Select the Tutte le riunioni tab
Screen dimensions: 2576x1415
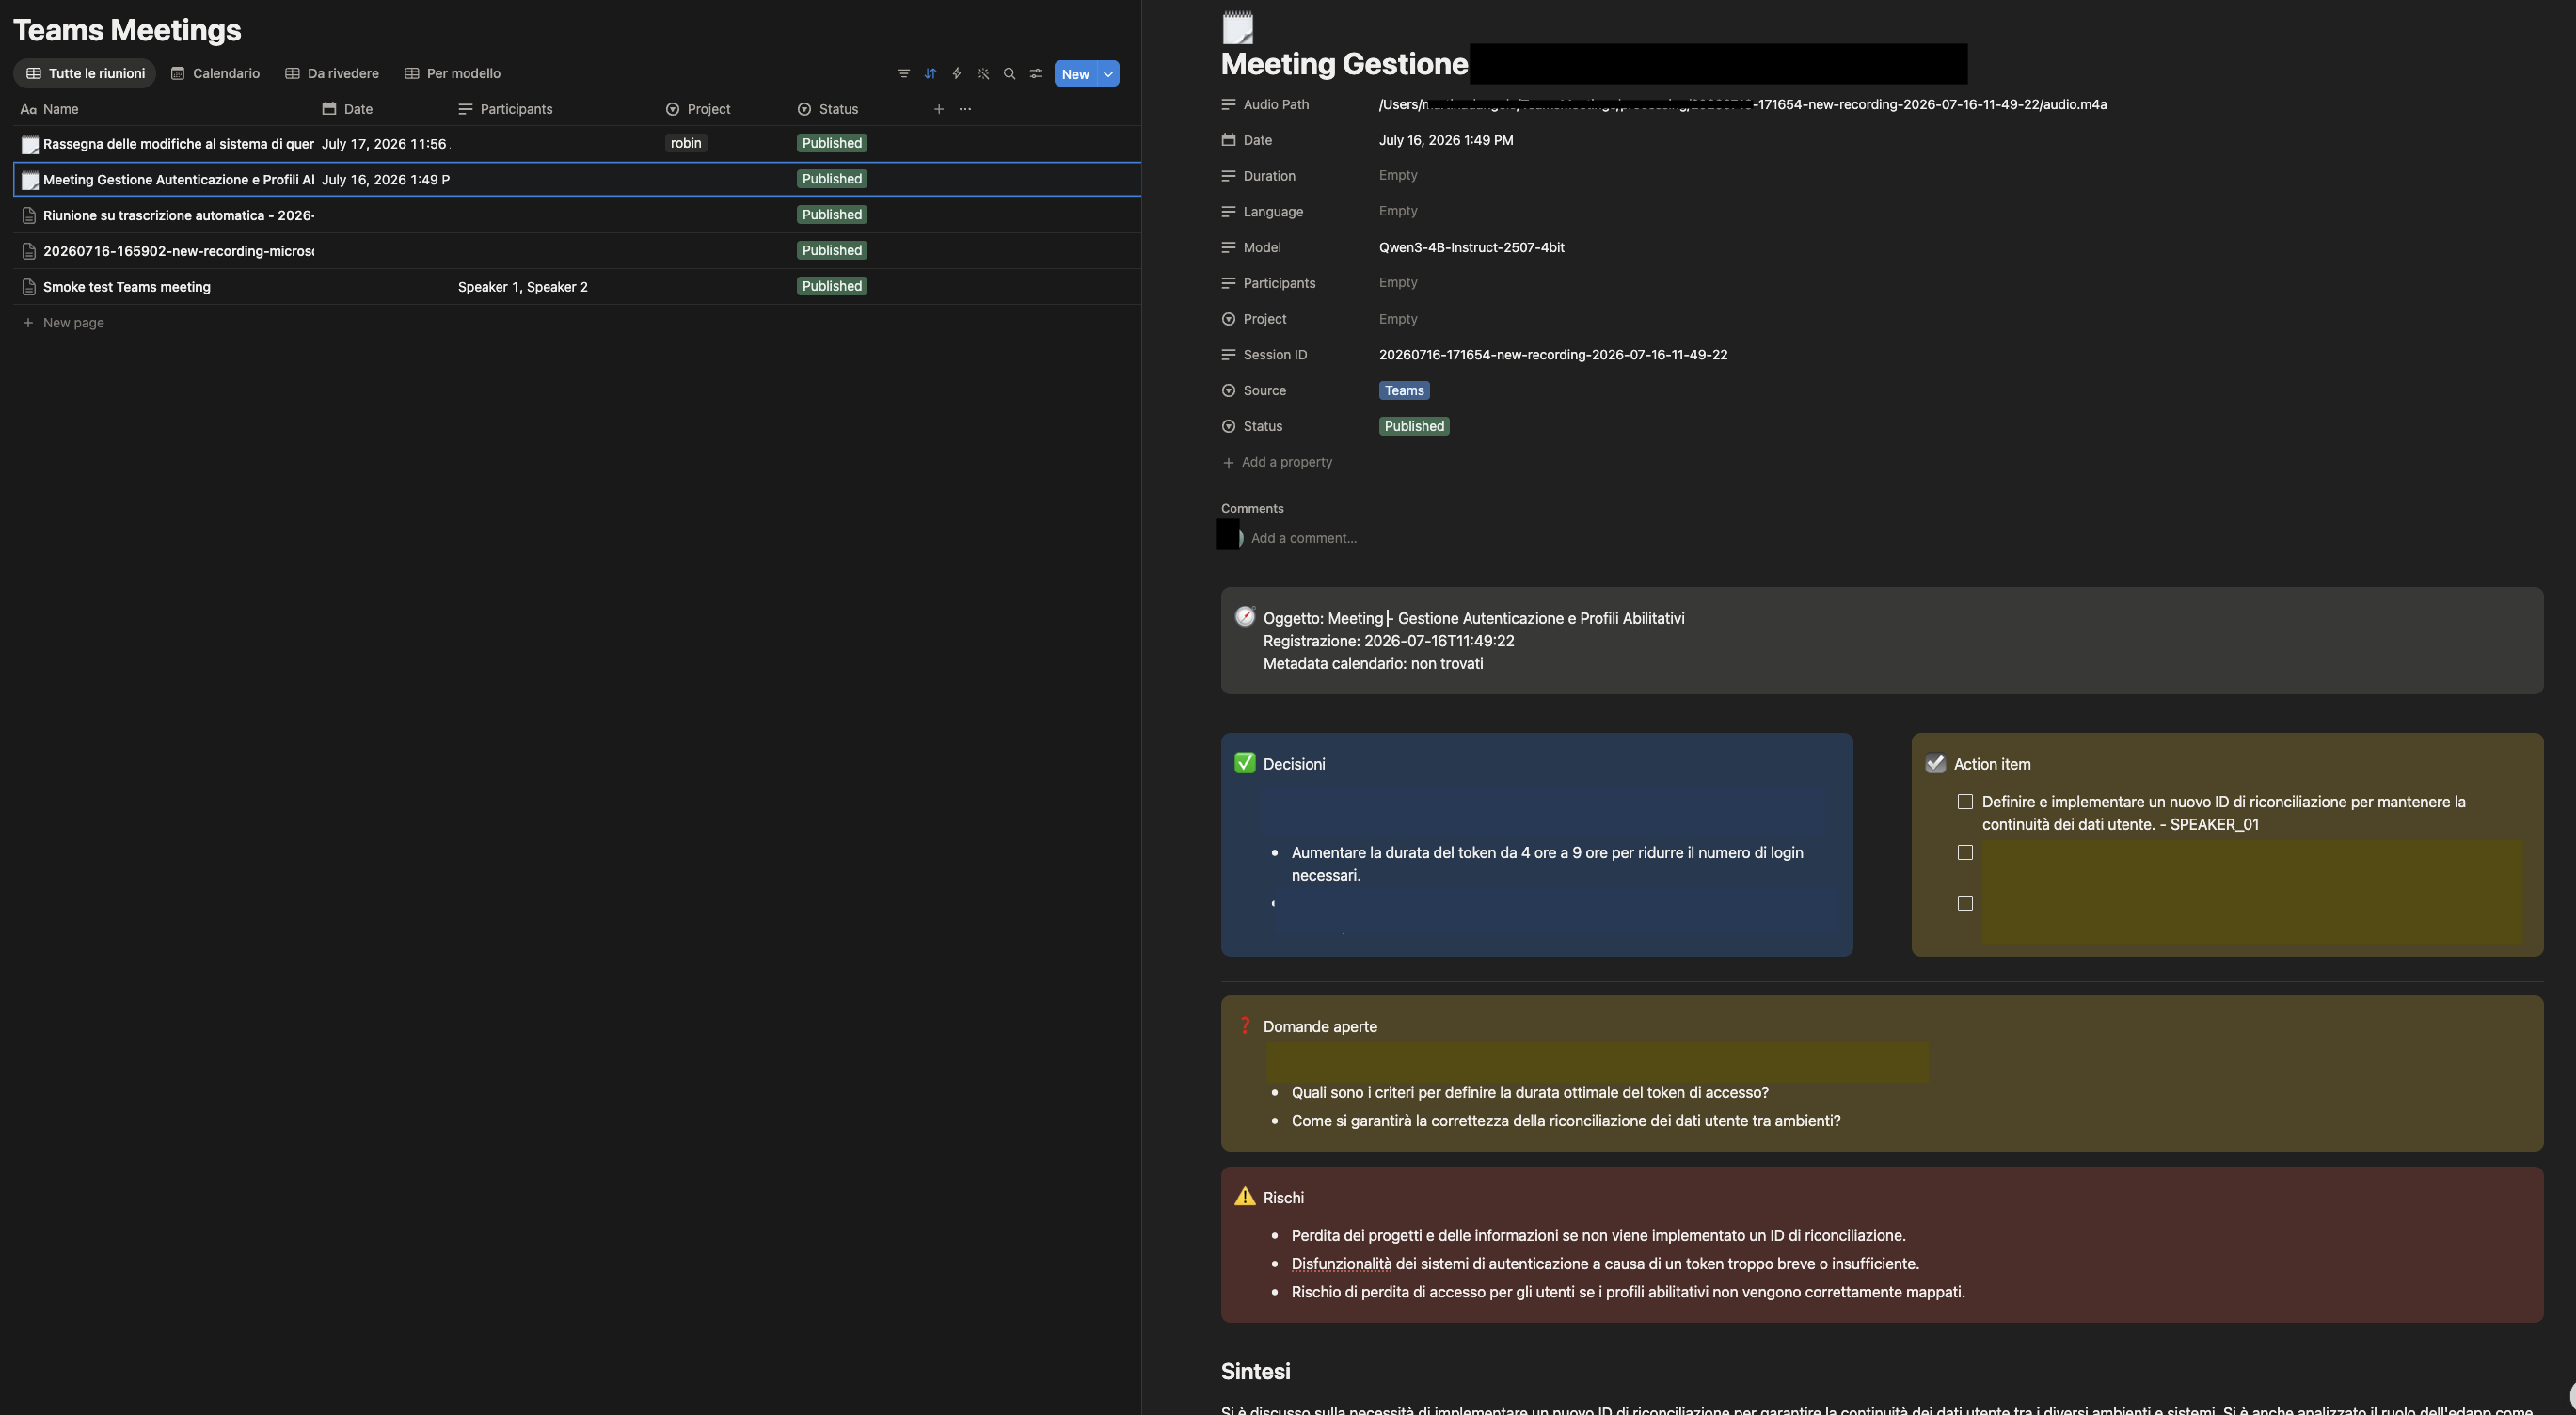[x=85, y=73]
